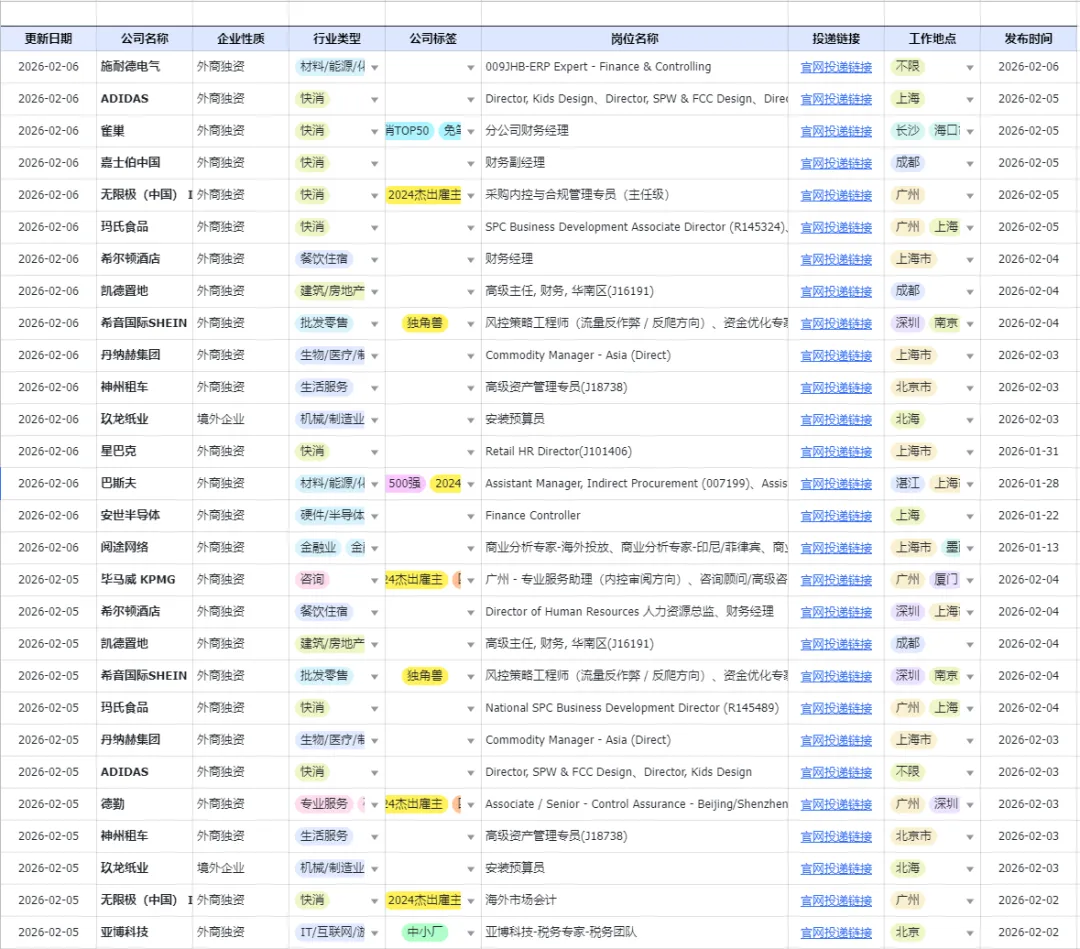Screen dimensions: 1080x949
Task: Expand industry type dropdown for 安世半导体
Action: [375, 517]
